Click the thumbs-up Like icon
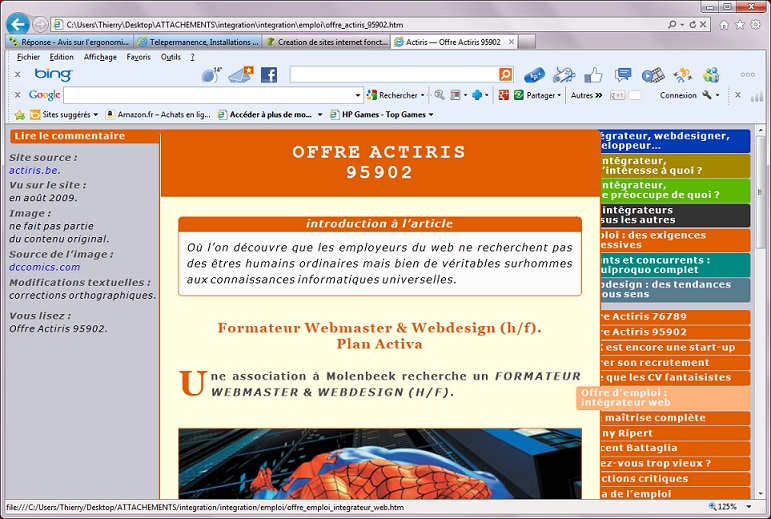Screen dimensions: 771x519 [x=593, y=75]
